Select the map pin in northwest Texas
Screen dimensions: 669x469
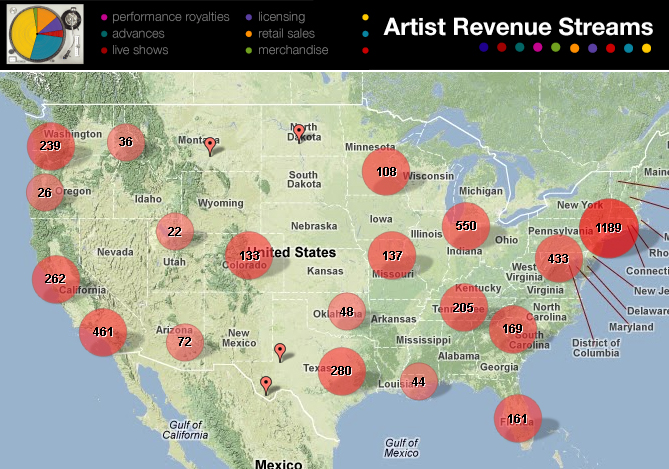point(280,352)
